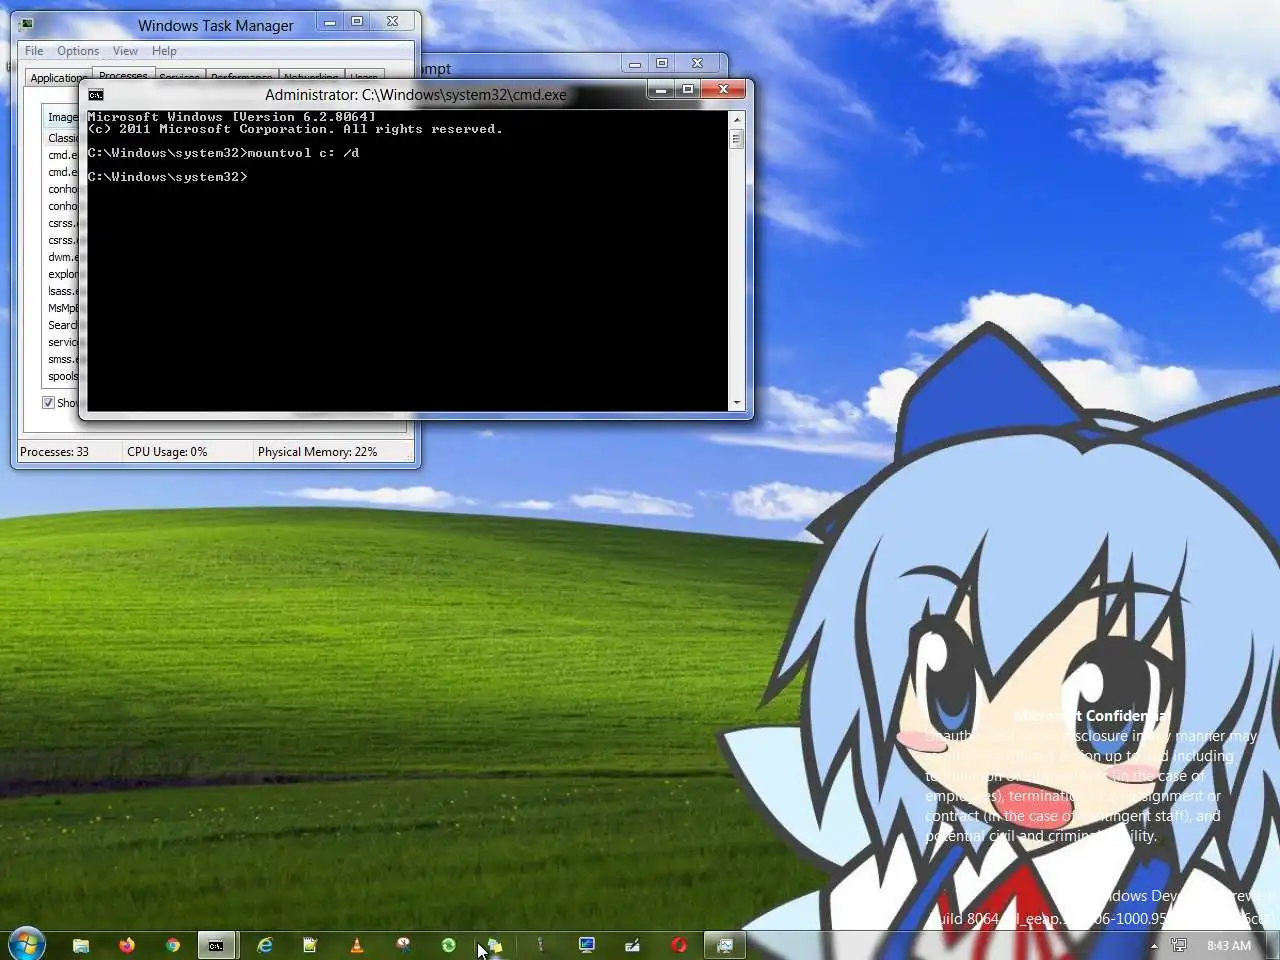Click the cmd window scrollbar thumb
This screenshot has height=960, width=1280.
coord(737,139)
